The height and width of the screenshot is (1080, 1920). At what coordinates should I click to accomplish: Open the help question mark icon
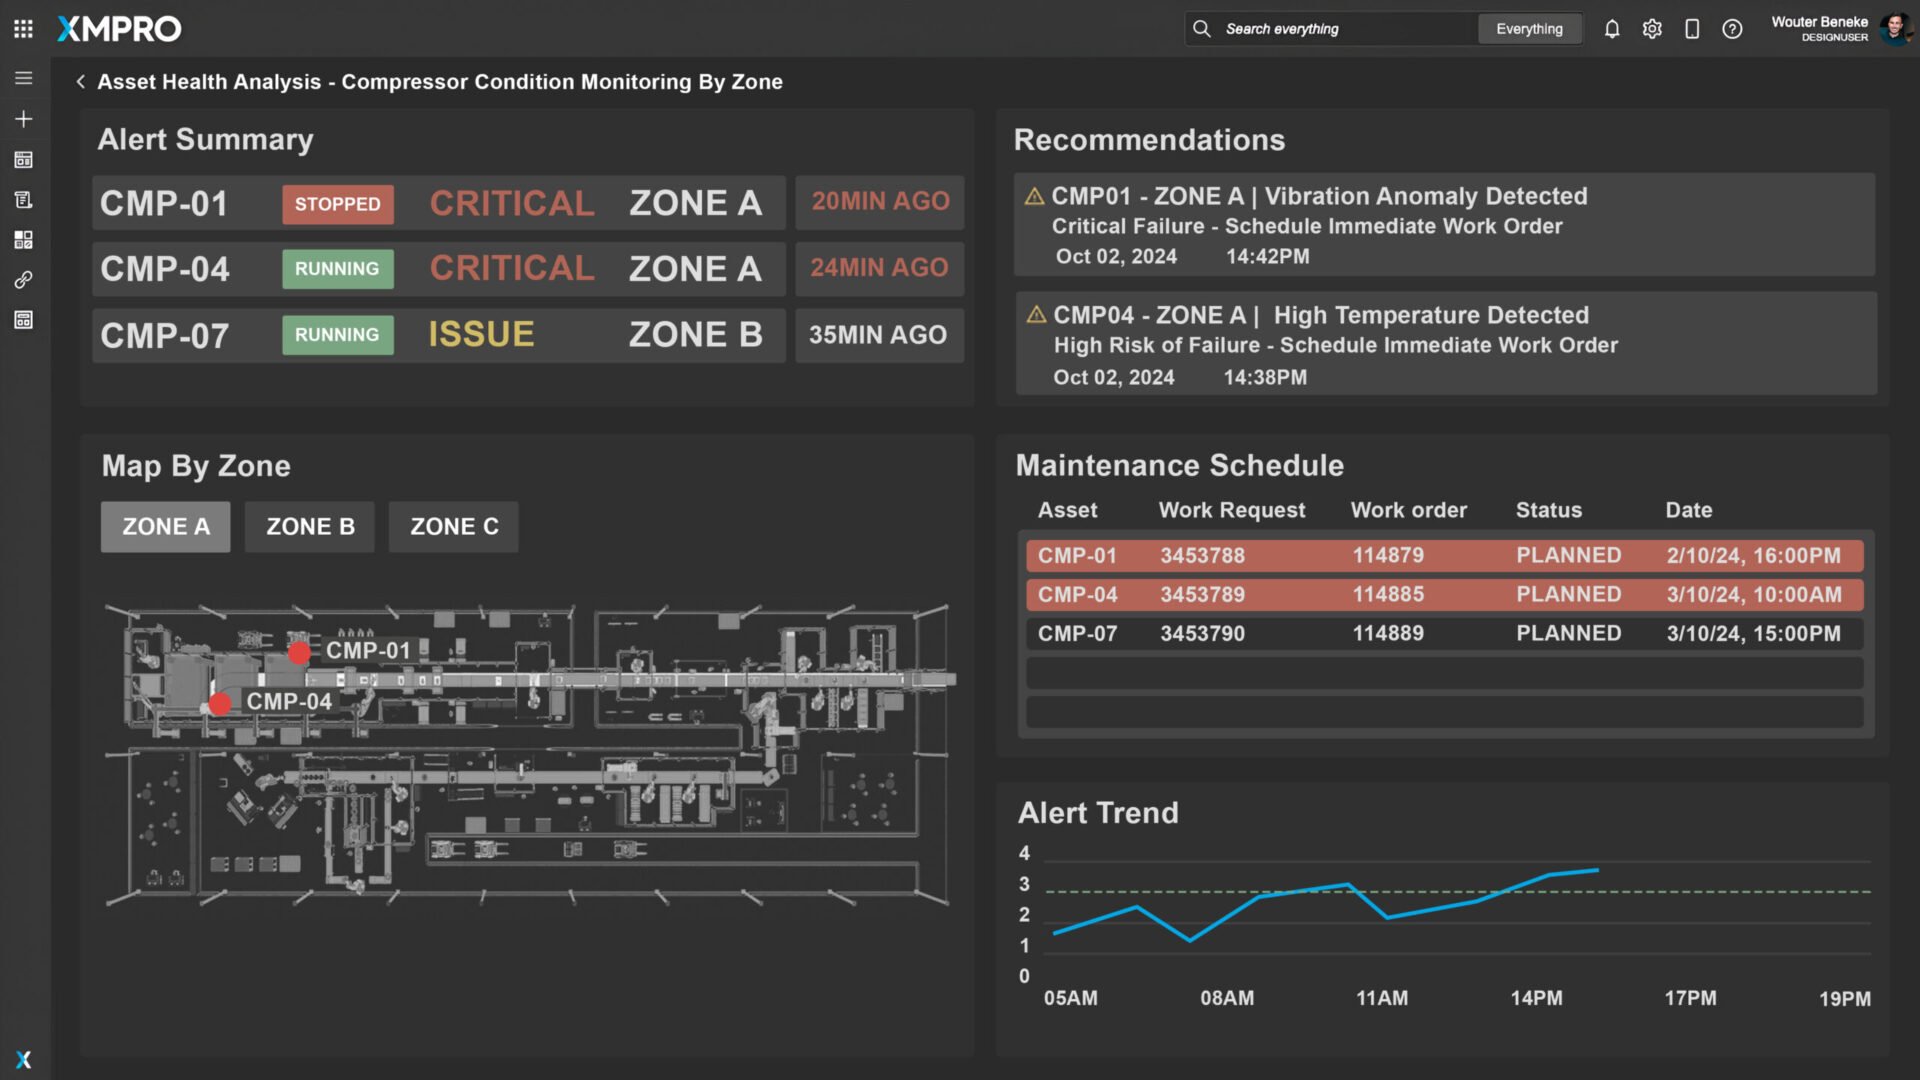point(1732,29)
